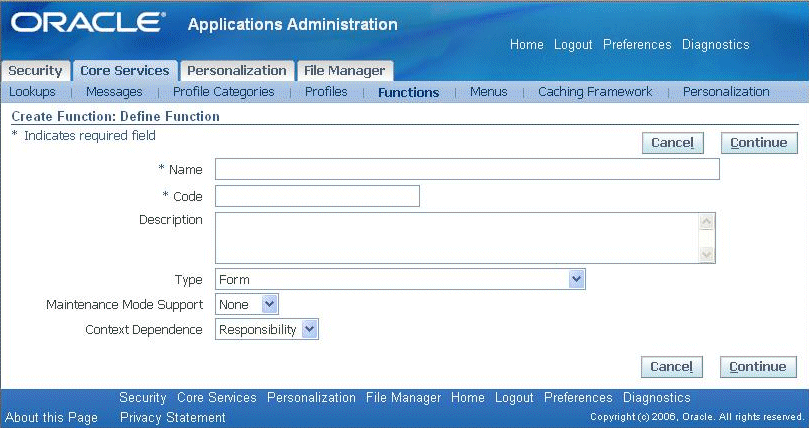Open Context Dependence dropdown
Image resolution: width=809 pixels, height=428 pixels.
click(x=267, y=329)
